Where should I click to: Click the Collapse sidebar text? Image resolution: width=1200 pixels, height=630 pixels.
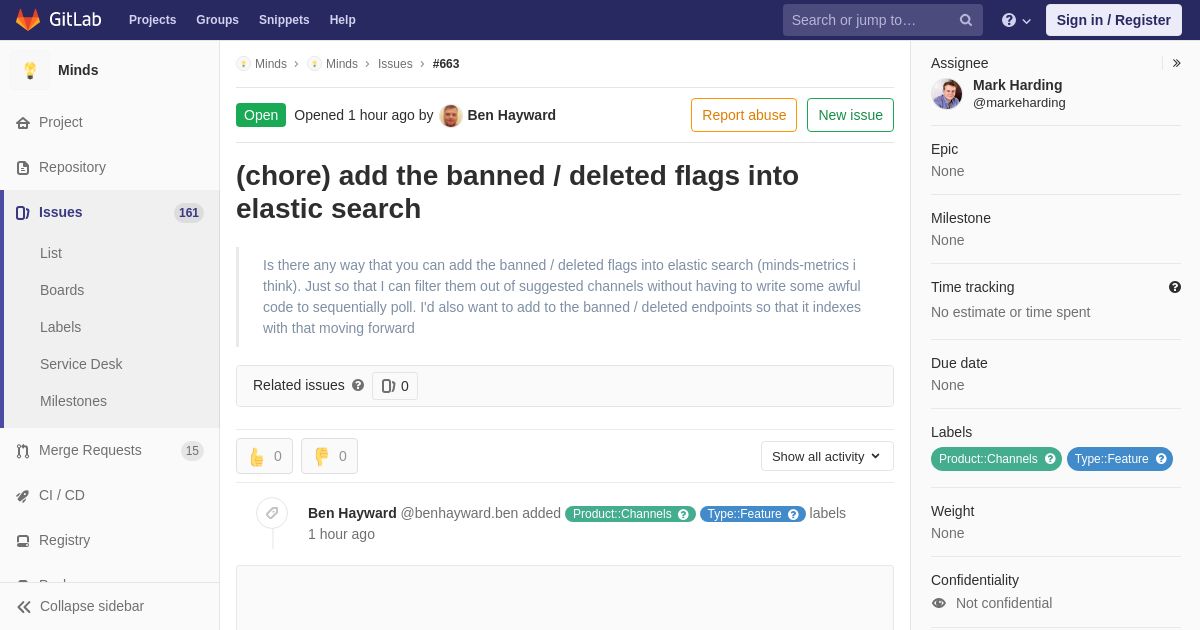click(x=92, y=606)
